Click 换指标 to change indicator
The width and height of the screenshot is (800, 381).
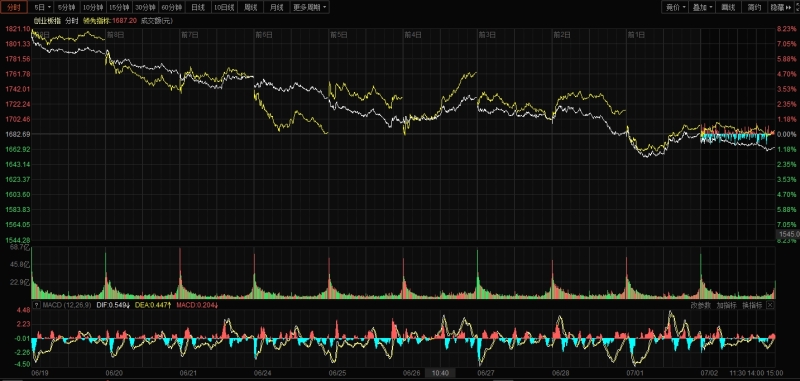click(752, 305)
